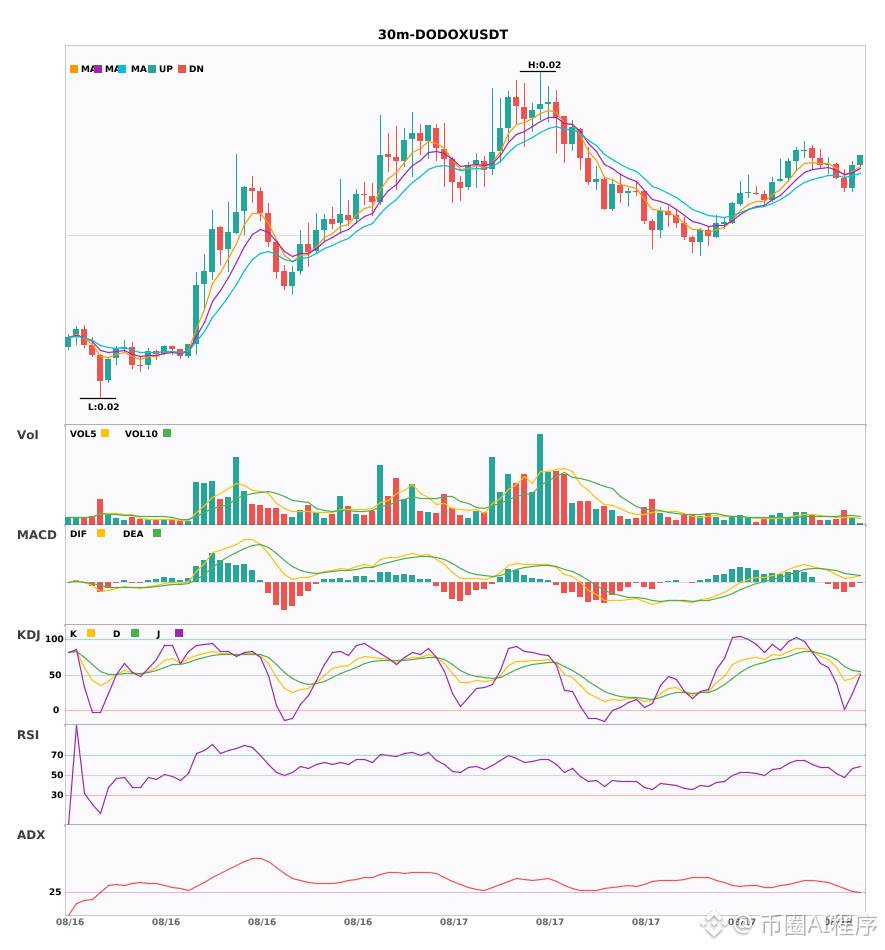This screenshot has width=885, height=950.
Task: Click the tallest teal volume bar
Action: pos(540,479)
